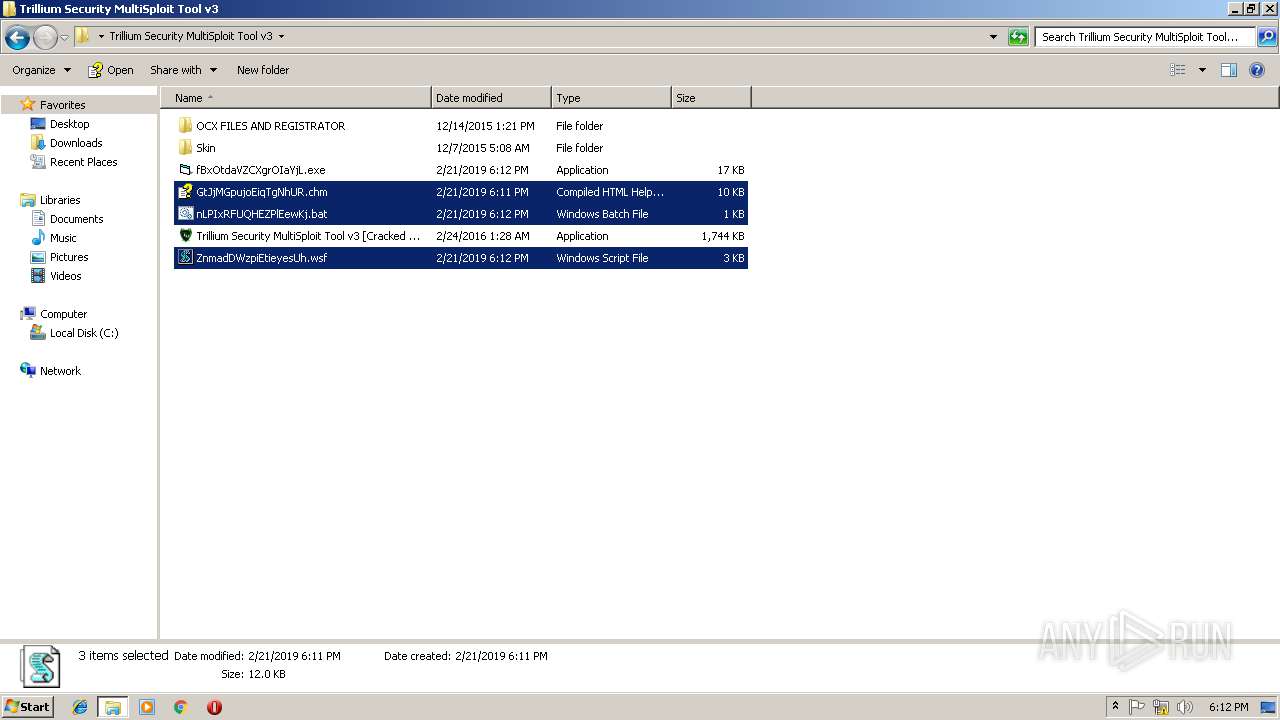Screen dimensions: 1280x720
Task: Open Downloads in Favorites
Action: tap(76, 143)
